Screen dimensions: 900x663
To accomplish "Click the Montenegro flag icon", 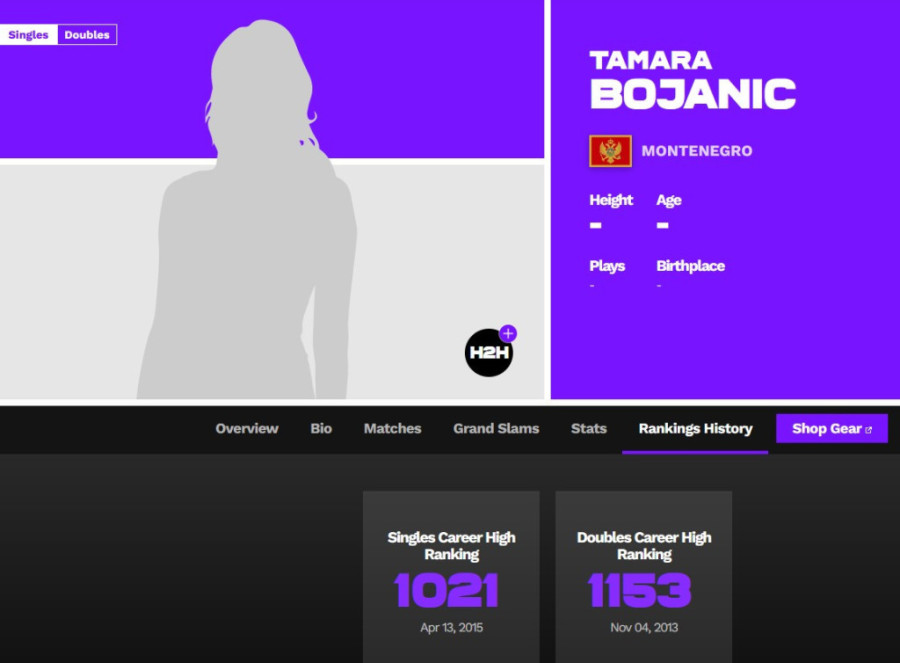I will 610,151.
